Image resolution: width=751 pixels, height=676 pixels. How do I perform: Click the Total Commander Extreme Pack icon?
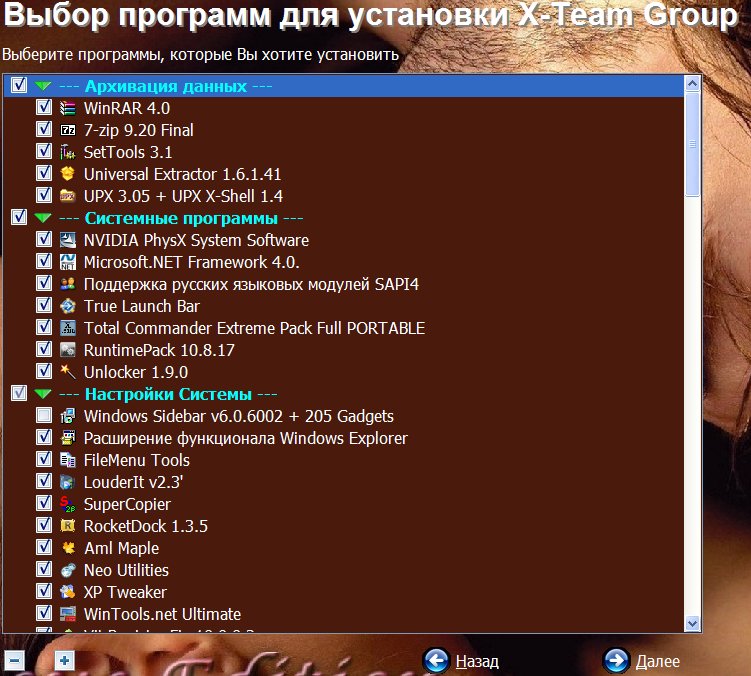pyautogui.click(x=68, y=328)
